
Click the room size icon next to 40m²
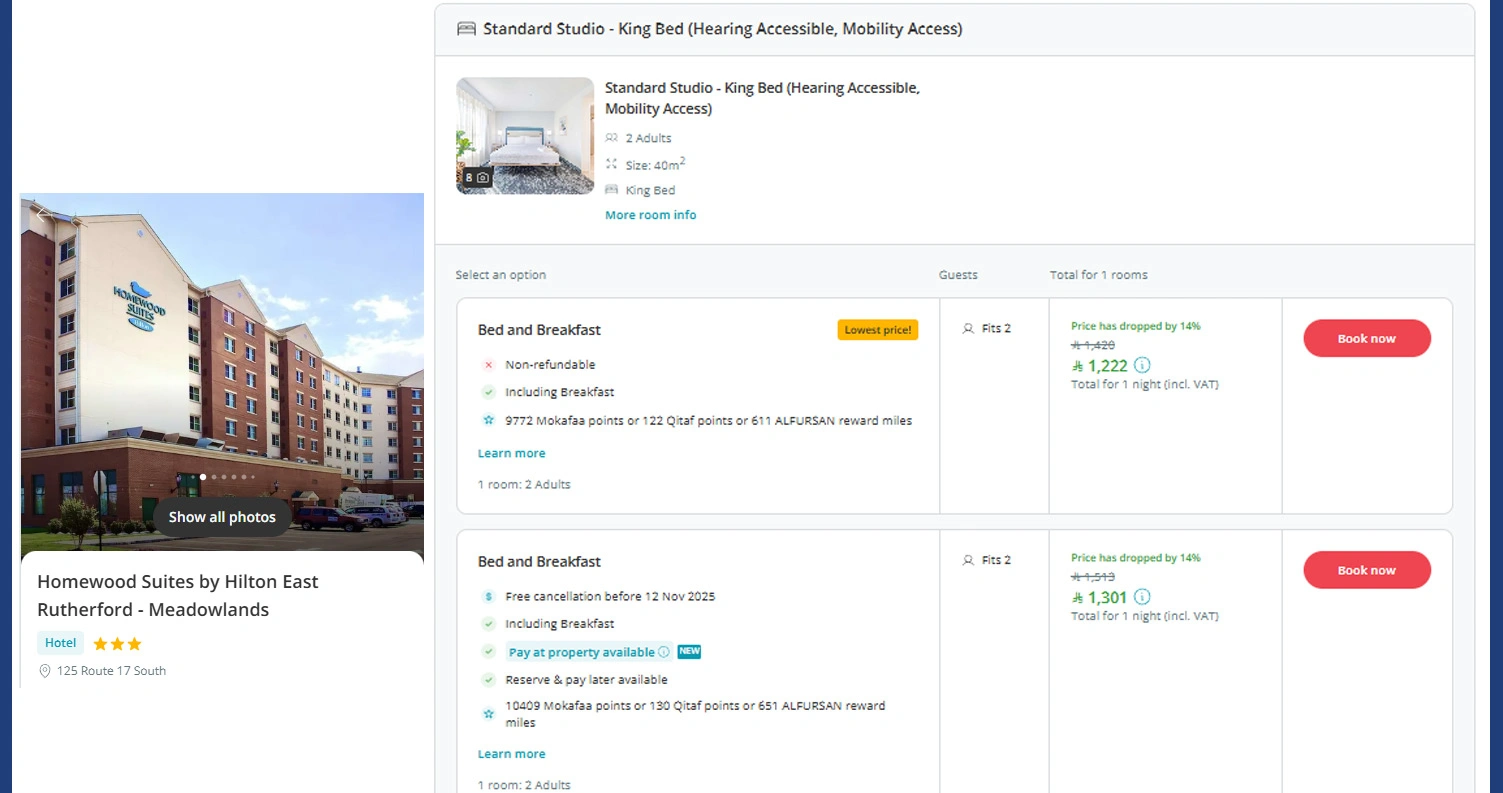coord(612,164)
